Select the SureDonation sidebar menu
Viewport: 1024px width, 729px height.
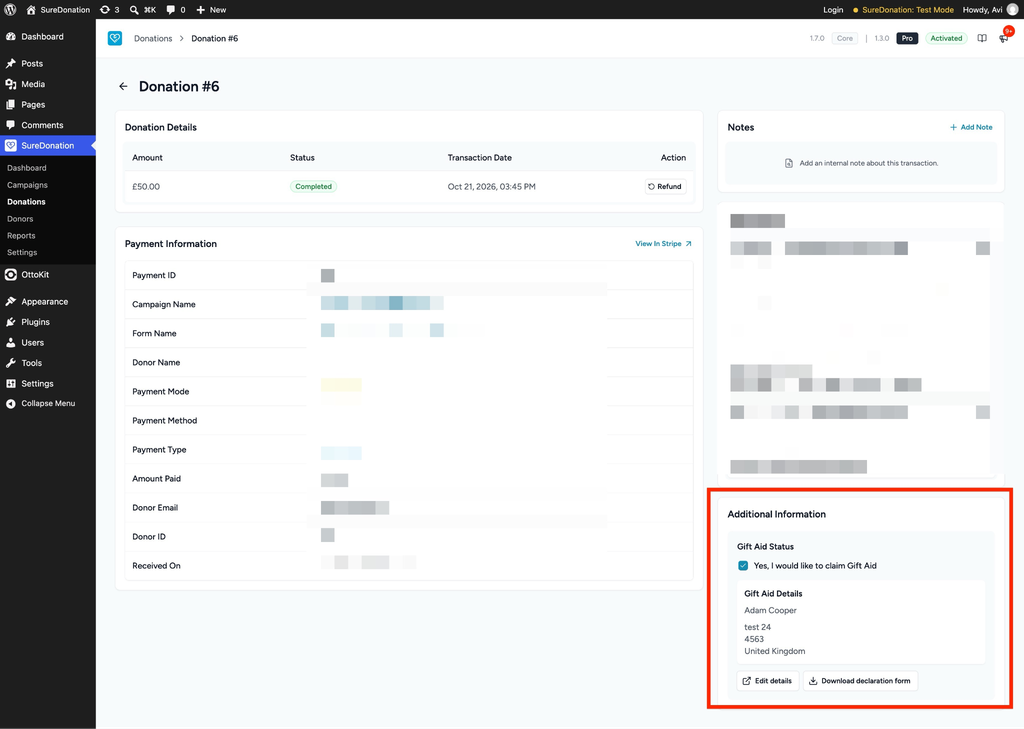tap(48, 146)
